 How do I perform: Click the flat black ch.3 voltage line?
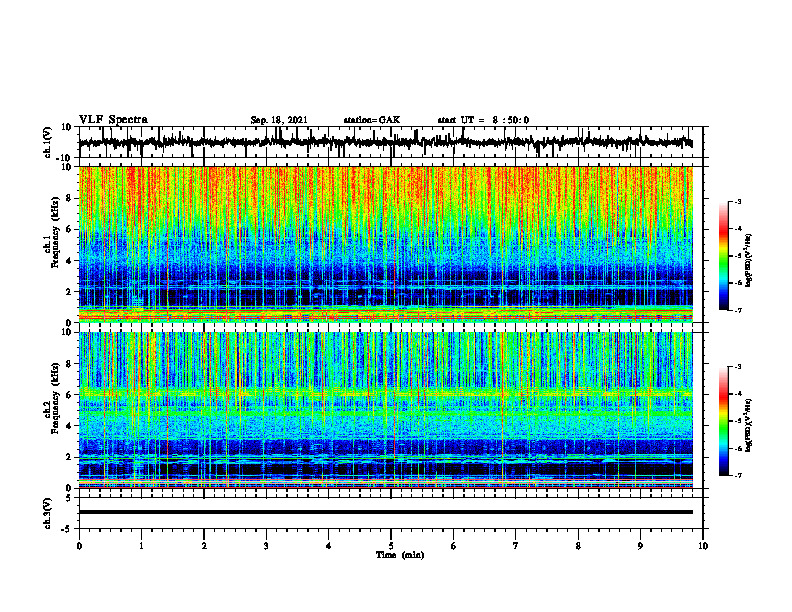tap(385, 512)
